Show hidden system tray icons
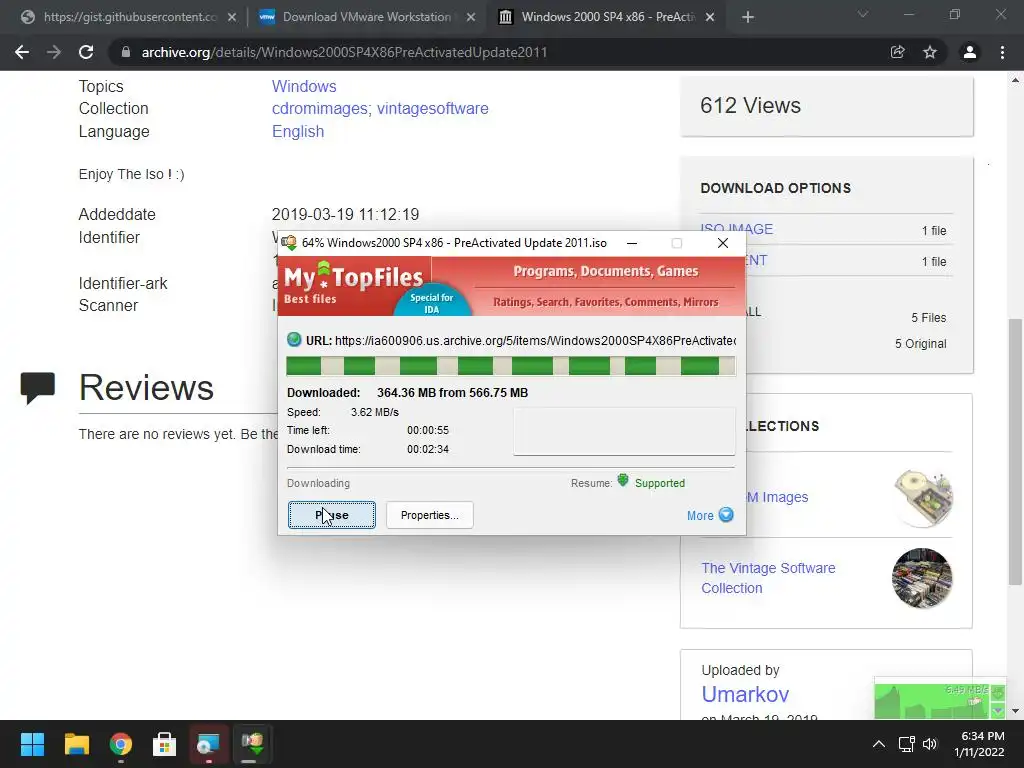 (x=879, y=744)
